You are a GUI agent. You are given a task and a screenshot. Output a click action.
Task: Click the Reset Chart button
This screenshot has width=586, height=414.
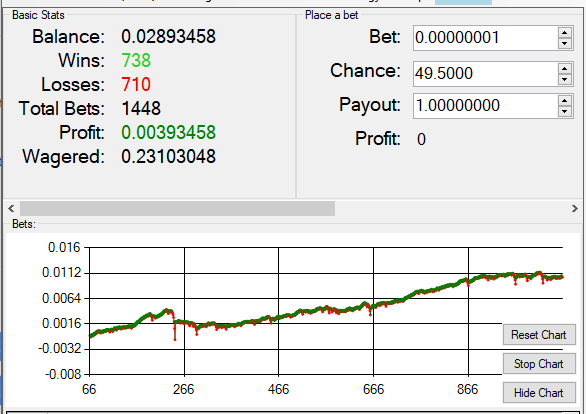[x=539, y=335]
